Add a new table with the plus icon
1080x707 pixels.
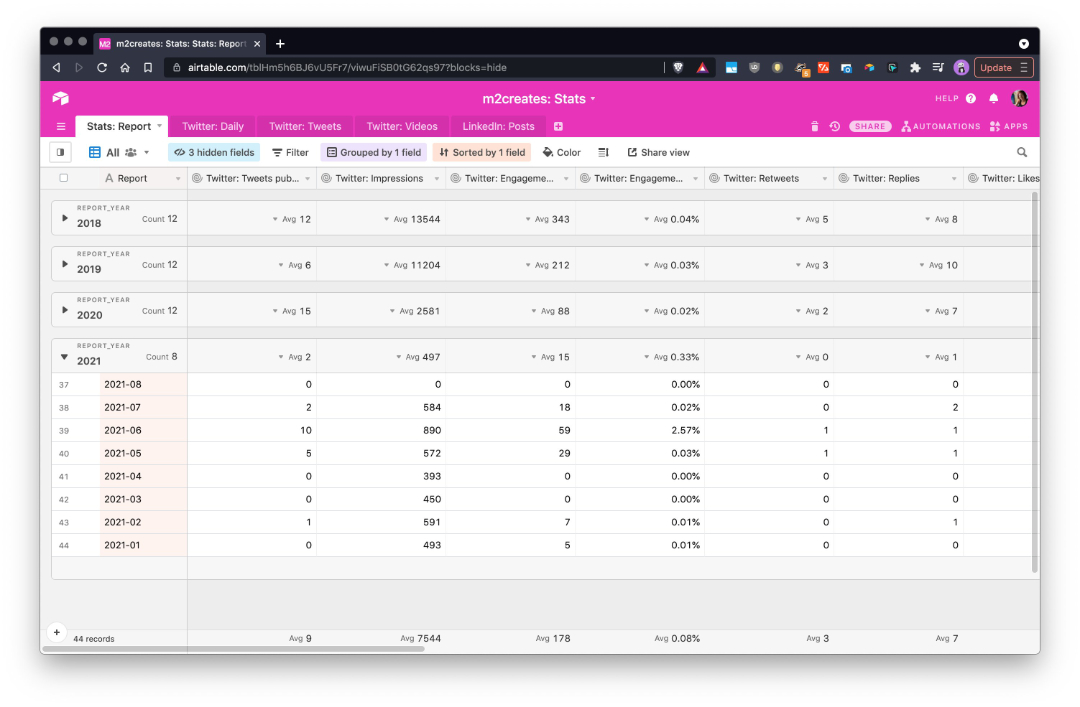559,127
